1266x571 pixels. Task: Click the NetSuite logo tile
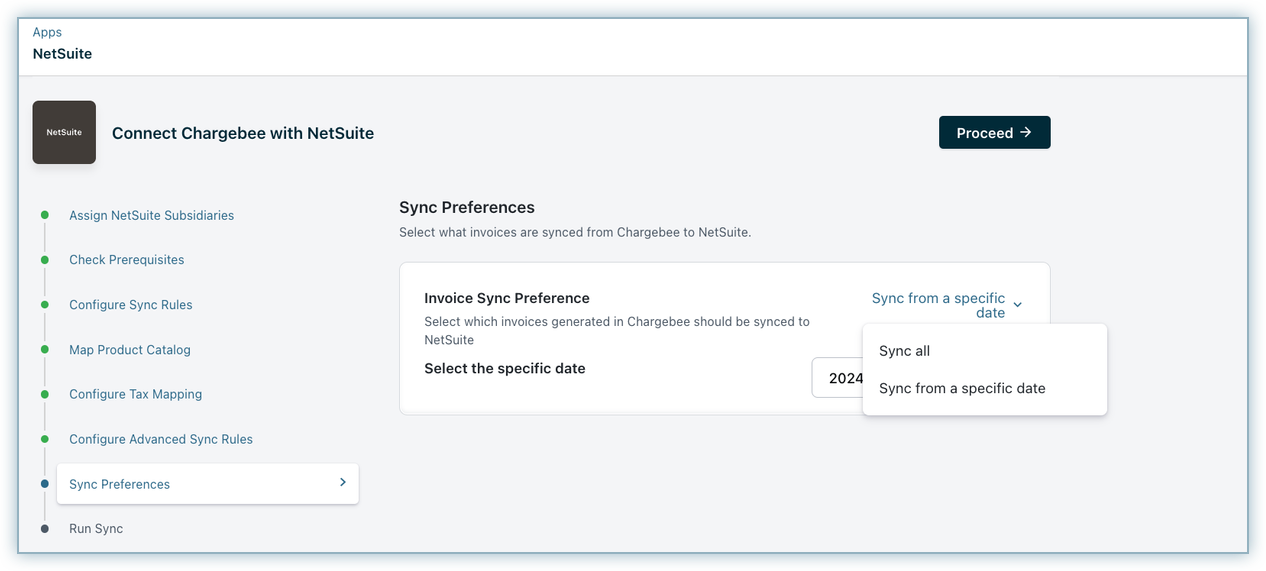(64, 132)
